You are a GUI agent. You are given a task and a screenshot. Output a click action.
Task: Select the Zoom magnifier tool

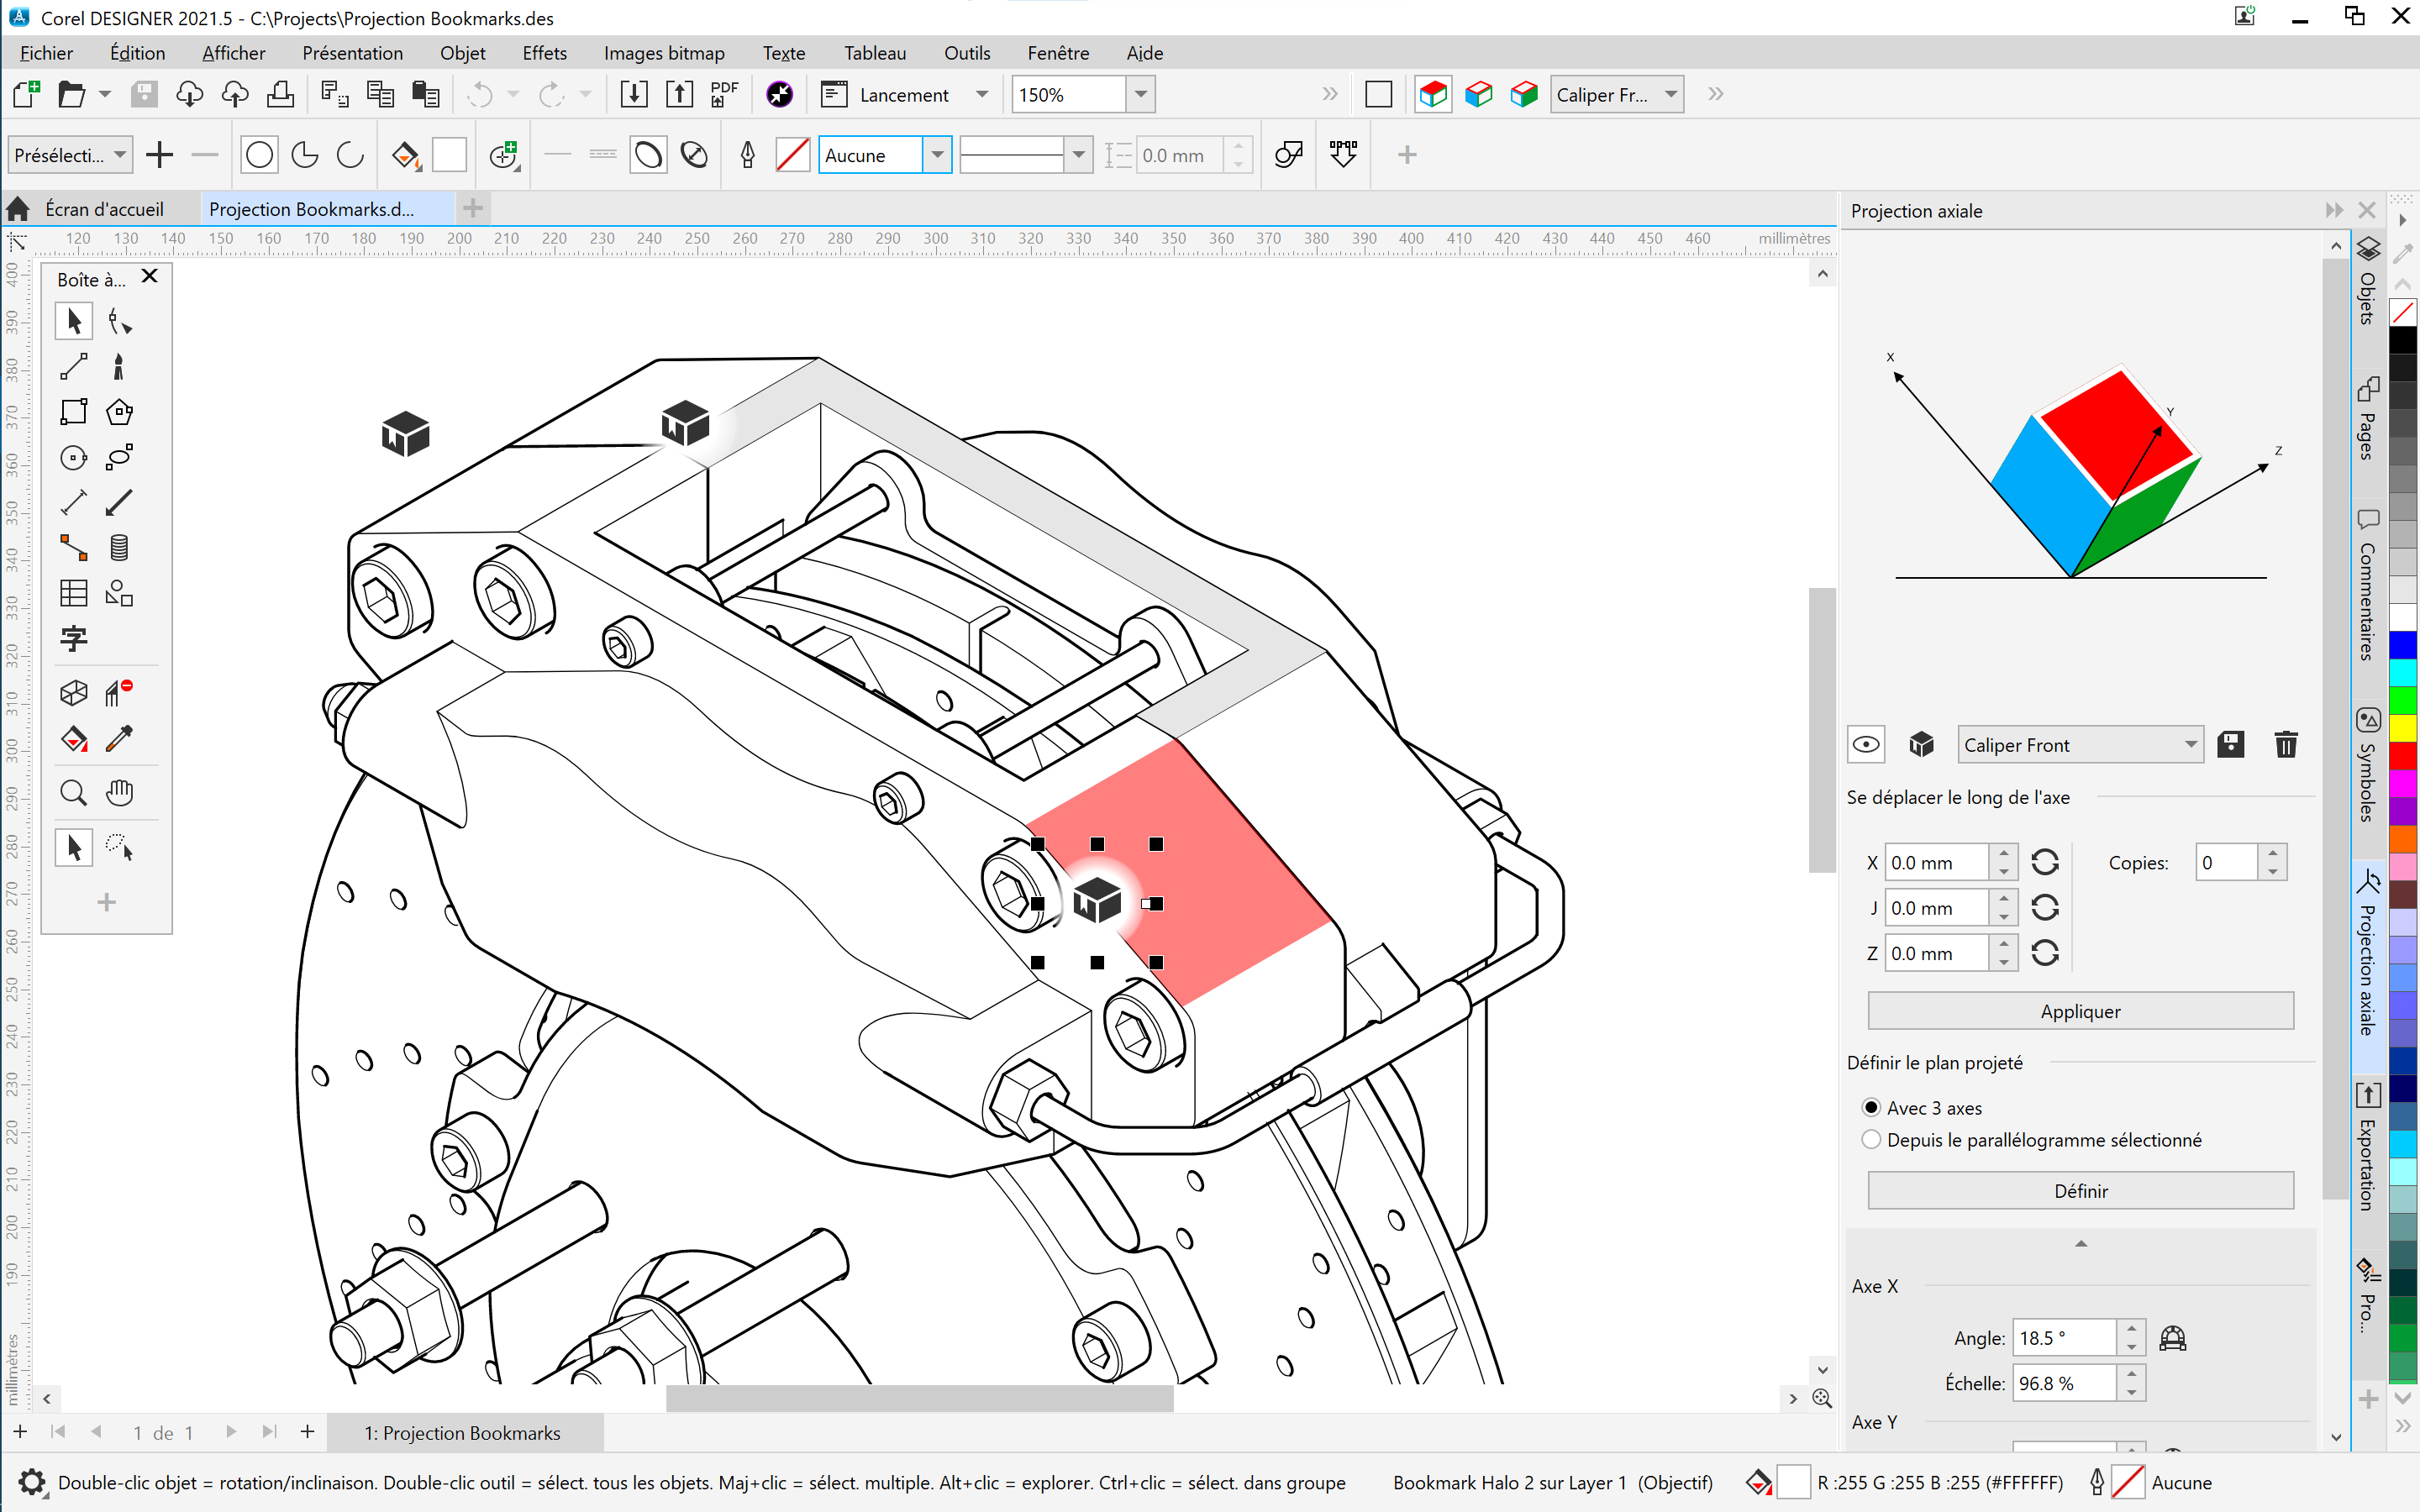(73, 793)
